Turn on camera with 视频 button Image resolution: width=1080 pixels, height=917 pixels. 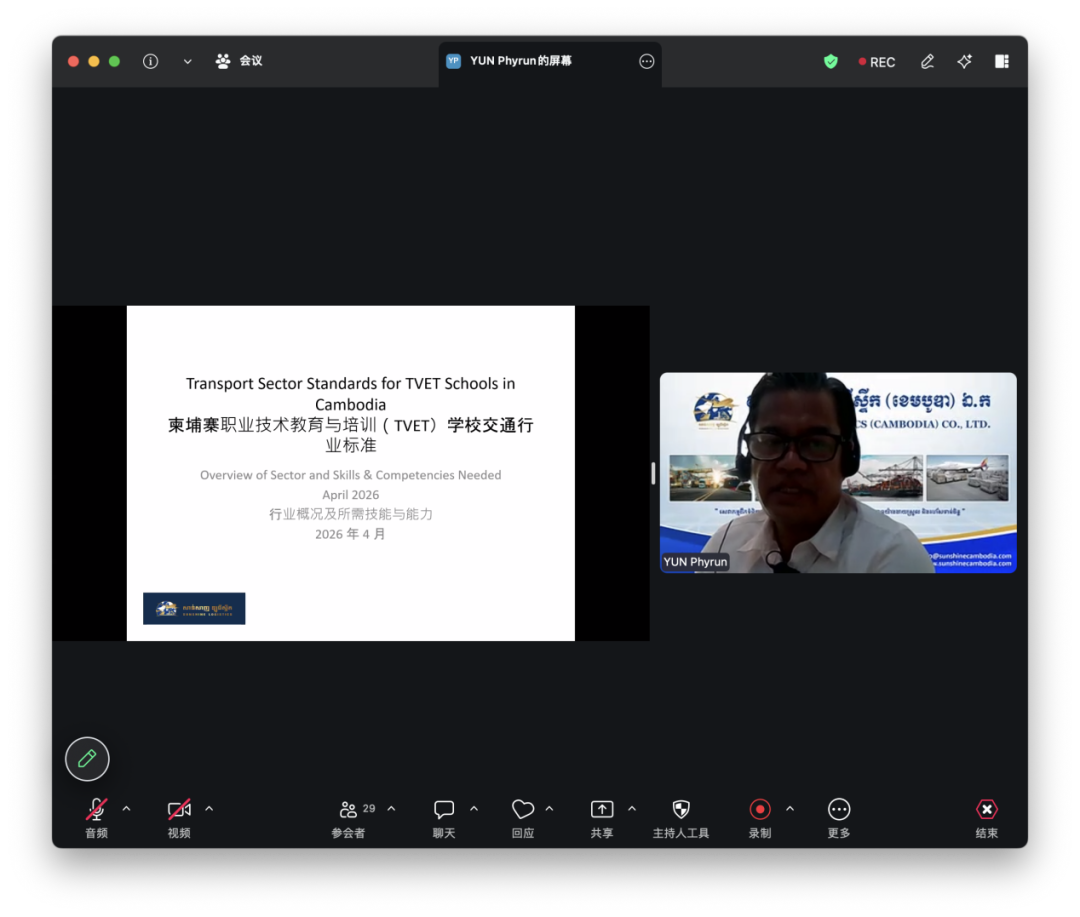(179, 817)
